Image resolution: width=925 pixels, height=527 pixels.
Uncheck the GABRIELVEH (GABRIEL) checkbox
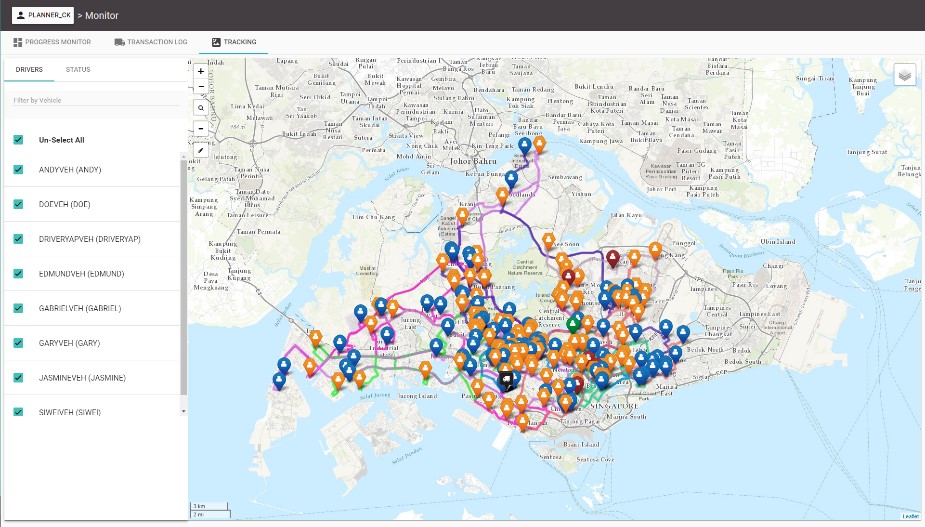pos(18,308)
